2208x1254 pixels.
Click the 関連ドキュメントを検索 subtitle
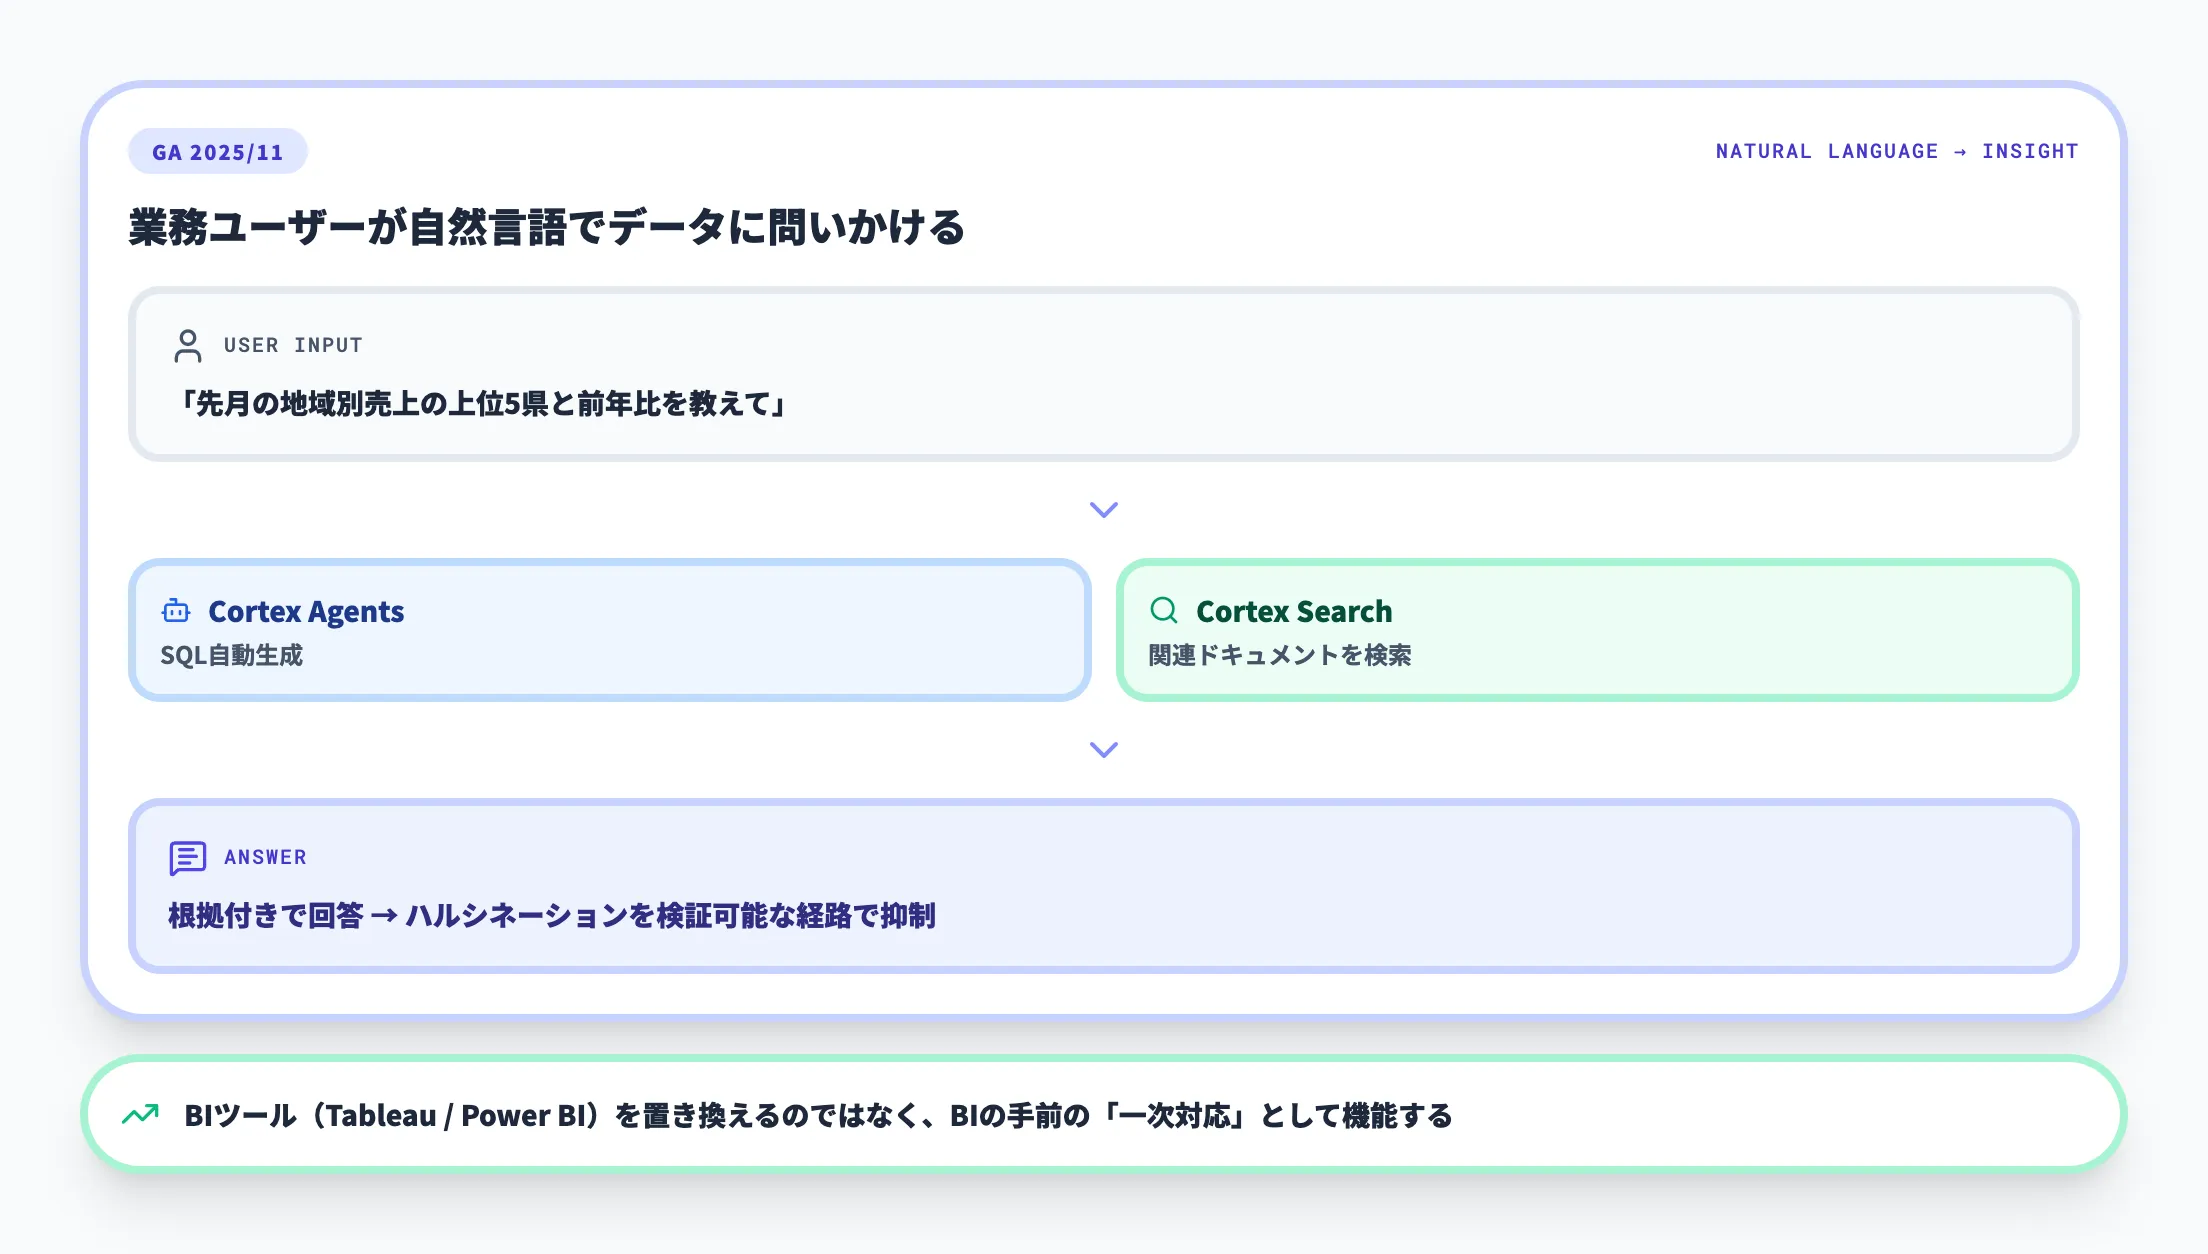pyautogui.click(x=1279, y=655)
